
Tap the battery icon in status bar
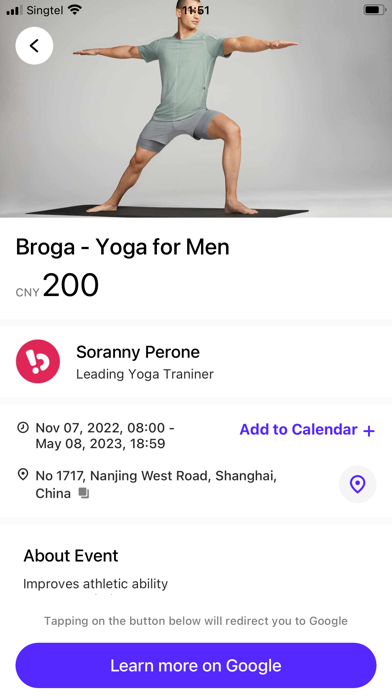pyautogui.click(x=374, y=10)
